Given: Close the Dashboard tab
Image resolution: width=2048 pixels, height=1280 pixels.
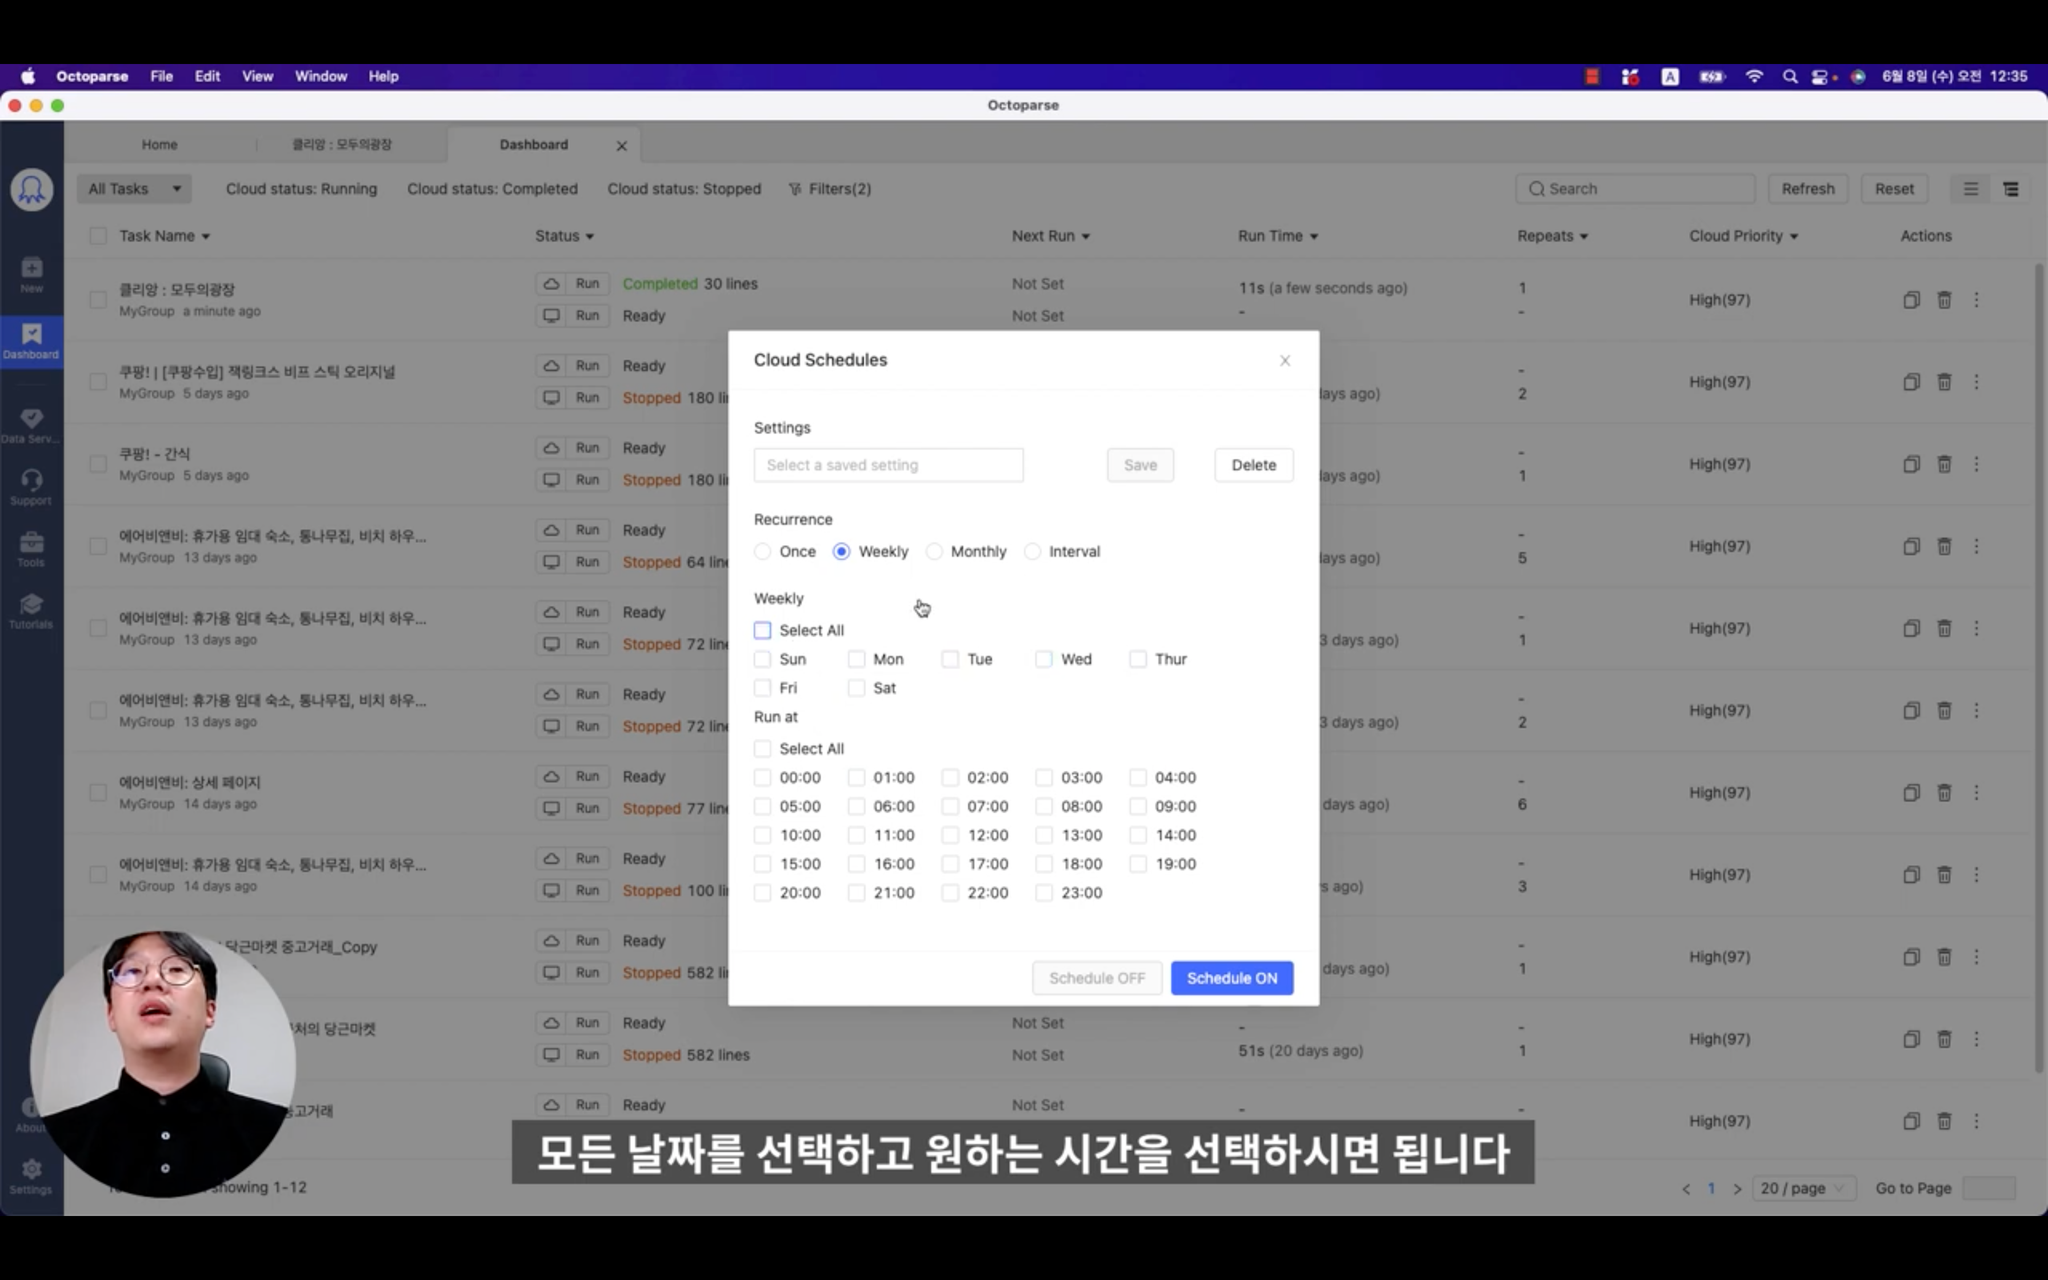Looking at the screenshot, I should click(621, 146).
